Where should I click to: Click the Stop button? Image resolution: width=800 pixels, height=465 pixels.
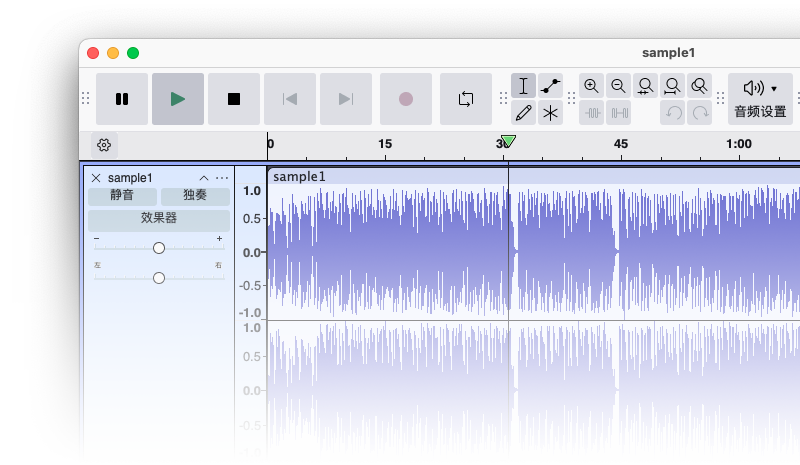[234, 99]
